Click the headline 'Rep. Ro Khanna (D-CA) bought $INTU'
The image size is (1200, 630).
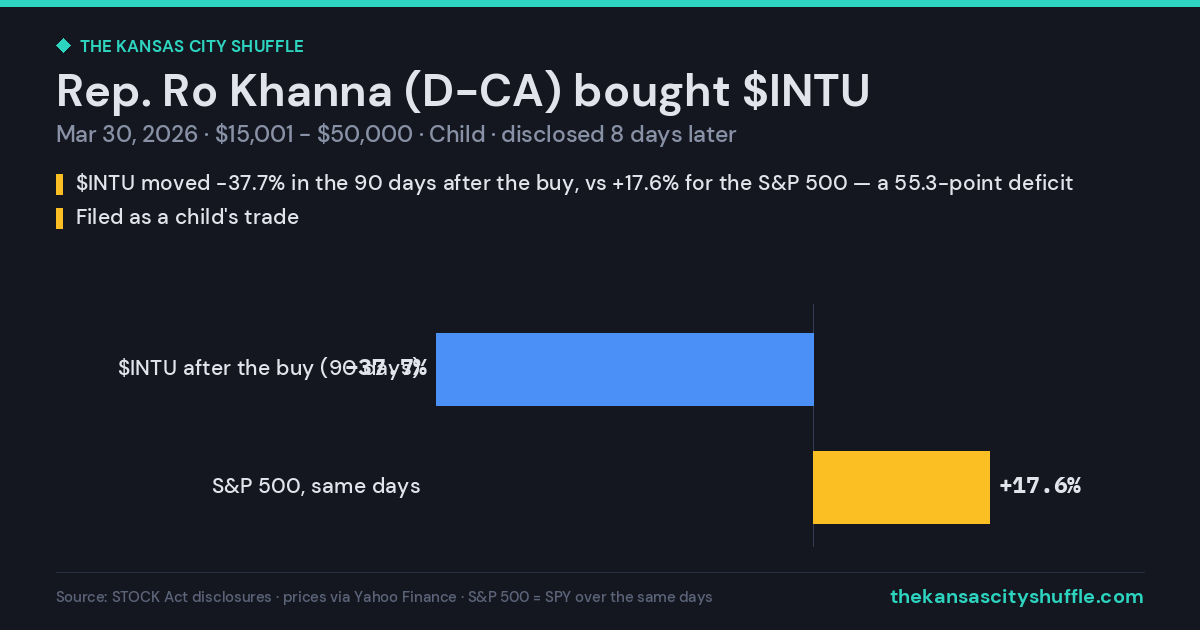(463, 91)
